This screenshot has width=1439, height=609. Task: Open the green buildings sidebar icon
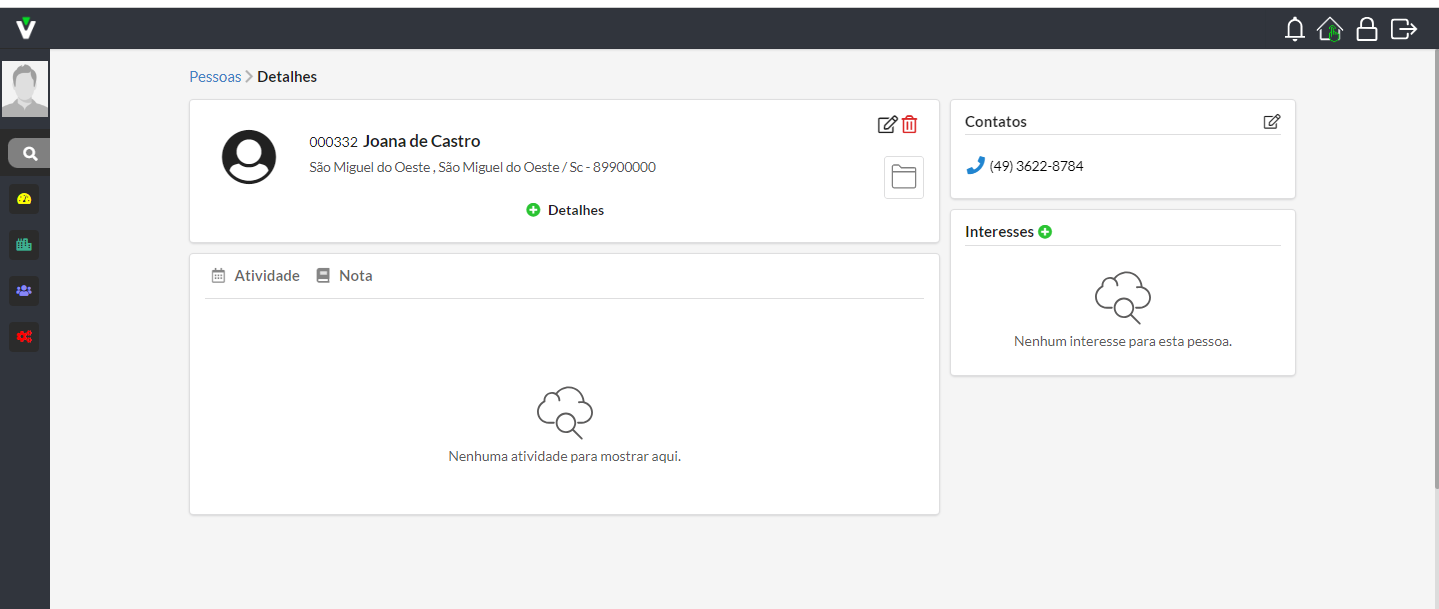click(25, 244)
